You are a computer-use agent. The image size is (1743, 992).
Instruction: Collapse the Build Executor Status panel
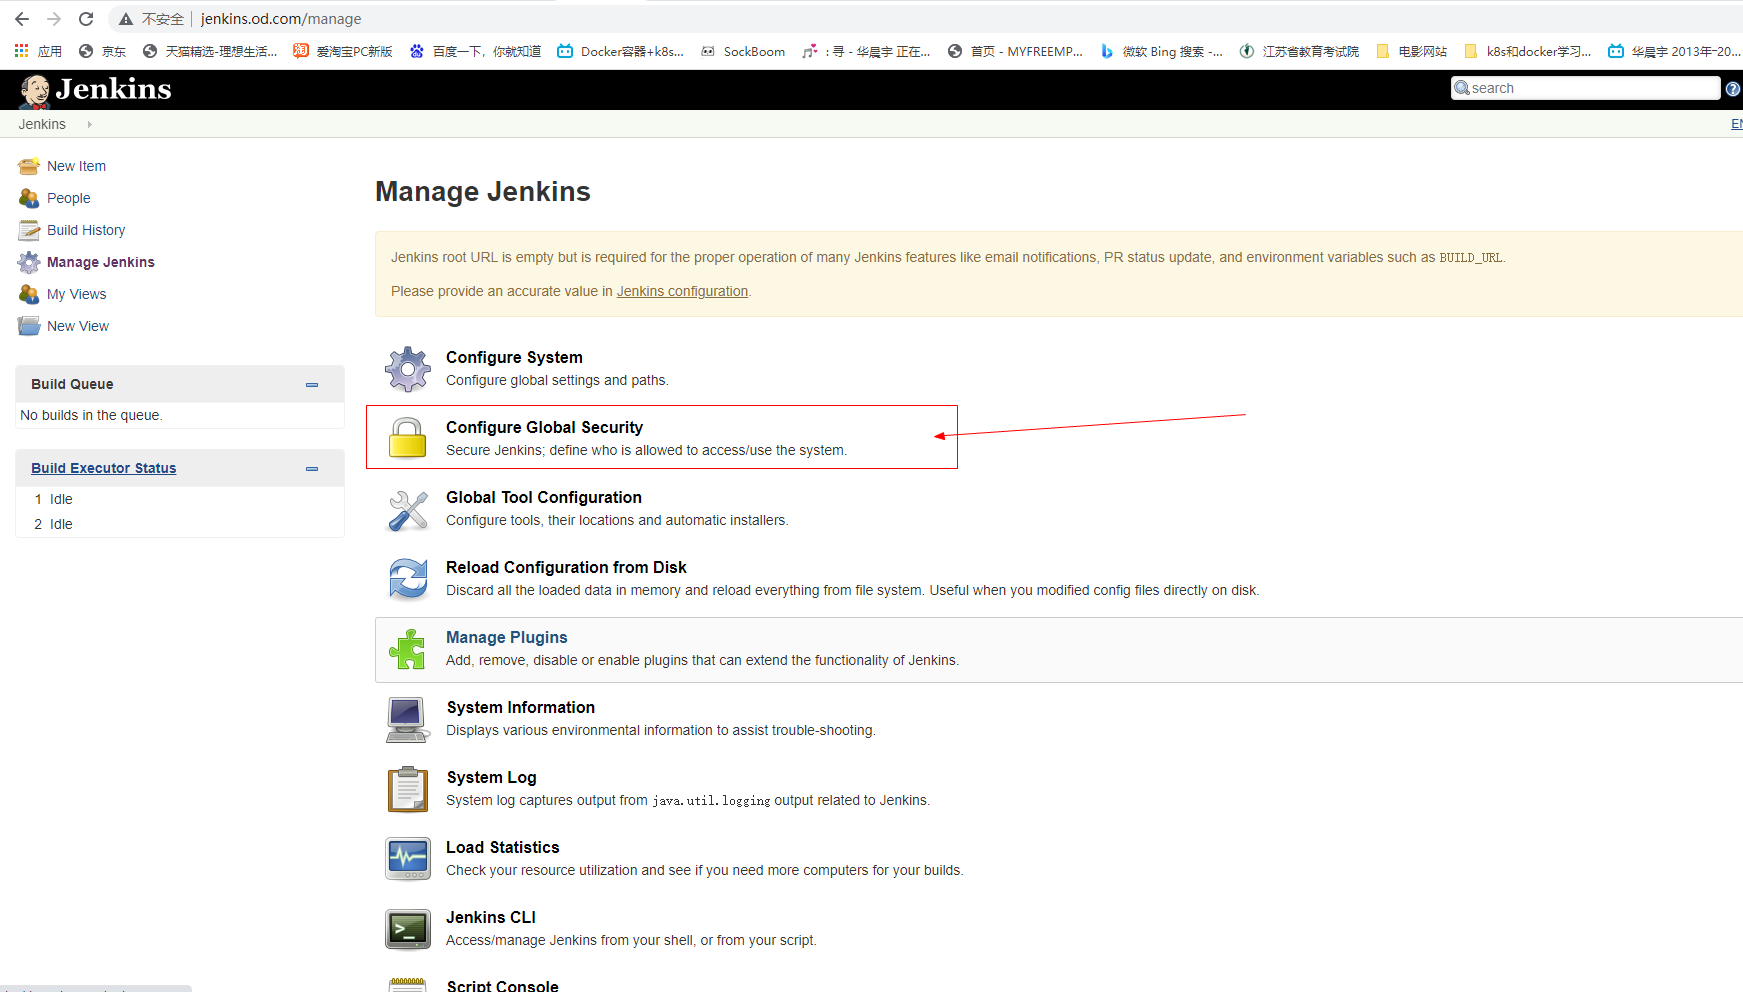(x=312, y=469)
